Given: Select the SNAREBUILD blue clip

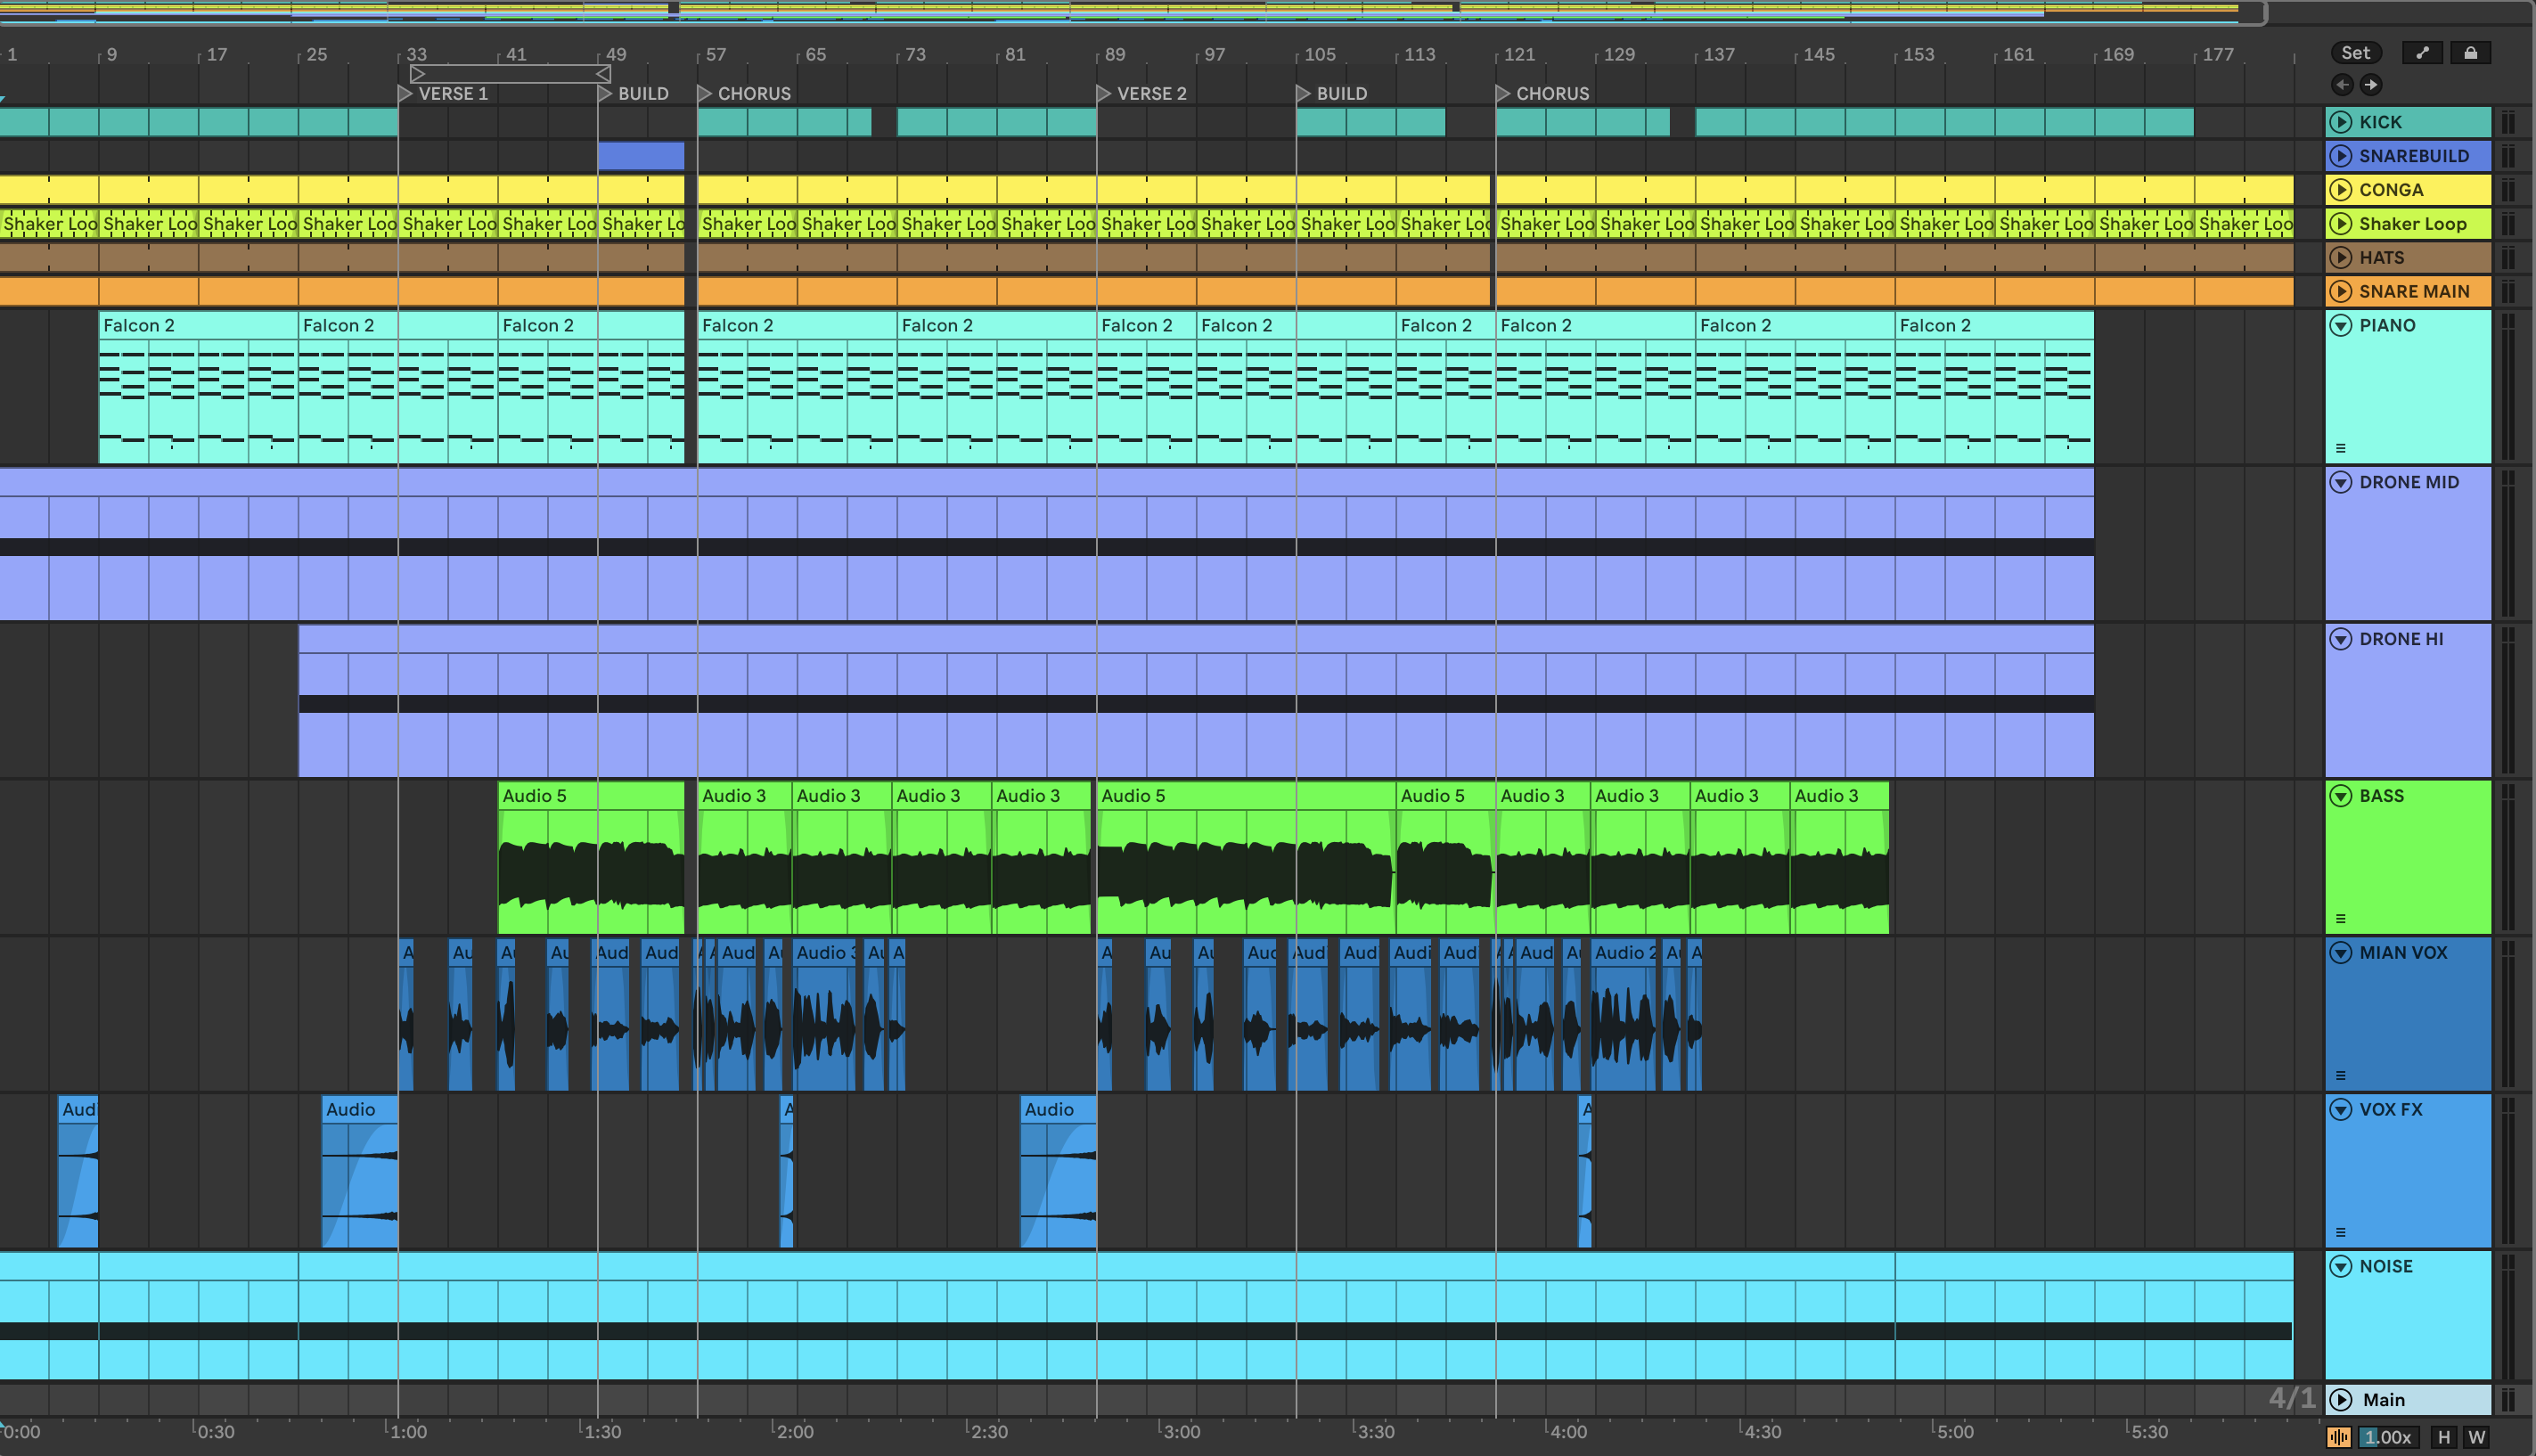Looking at the screenshot, I should (x=640, y=156).
